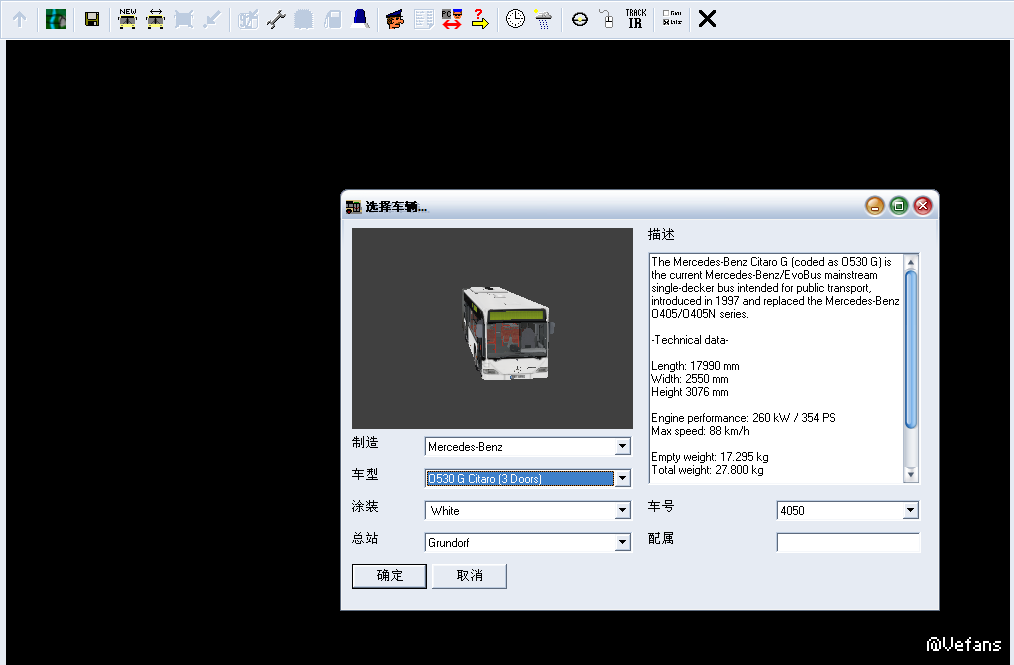1014x665 pixels.
Task: Click the bus preview thumbnail
Action: point(492,328)
